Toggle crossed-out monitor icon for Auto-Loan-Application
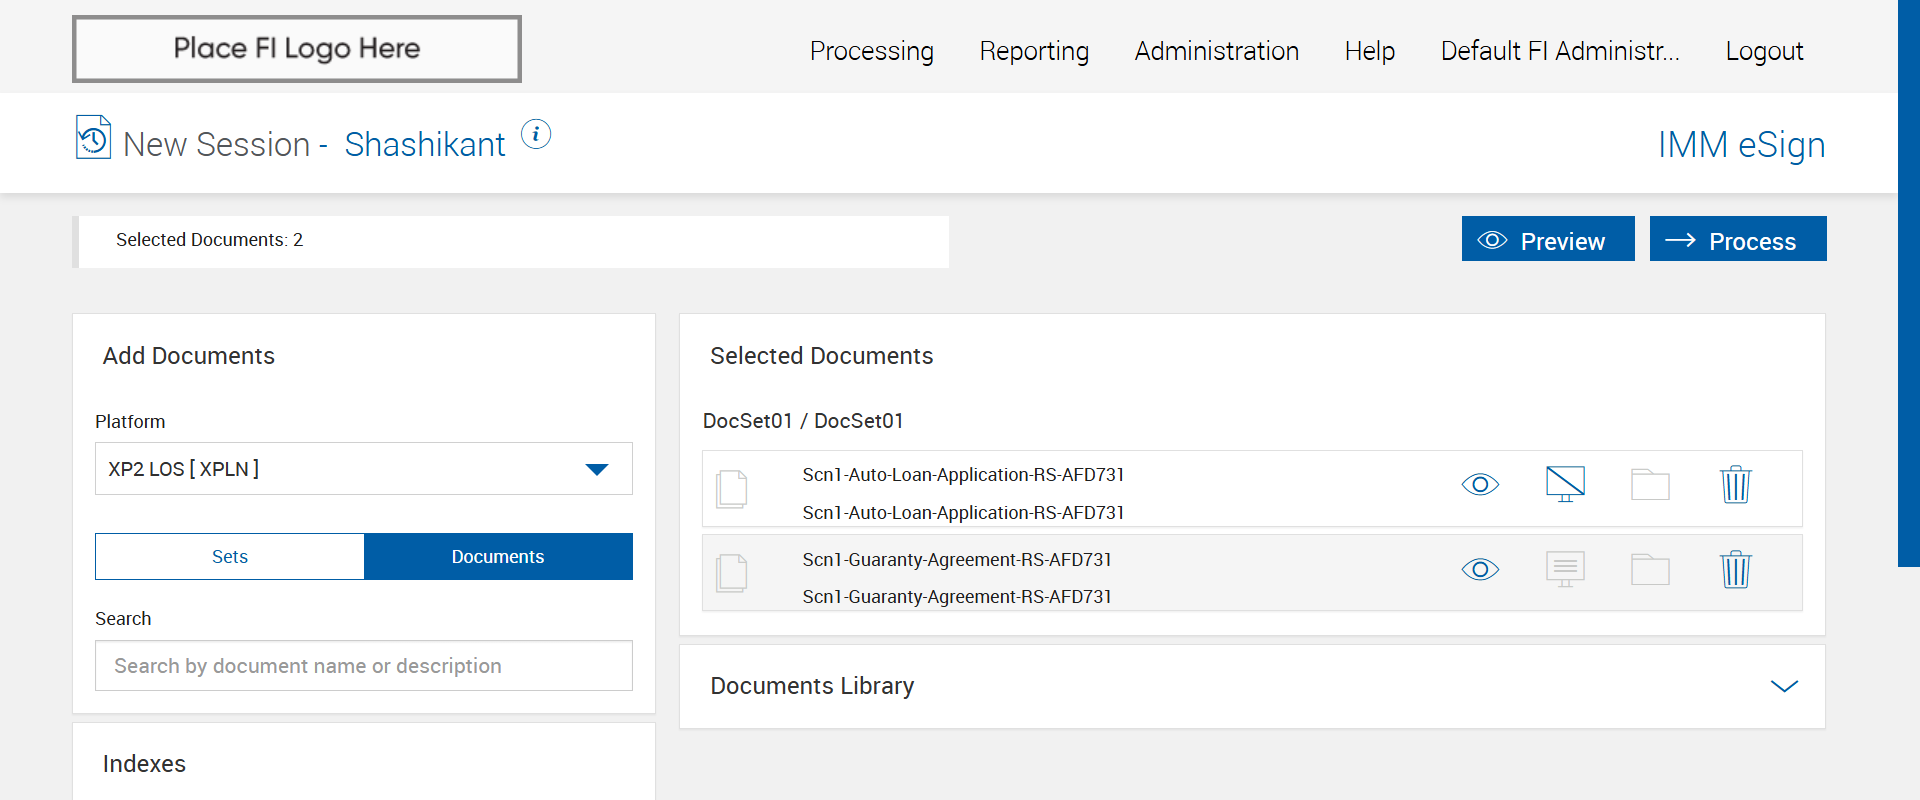This screenshot has width=1920, height=800. click(x=1565, y=484)
